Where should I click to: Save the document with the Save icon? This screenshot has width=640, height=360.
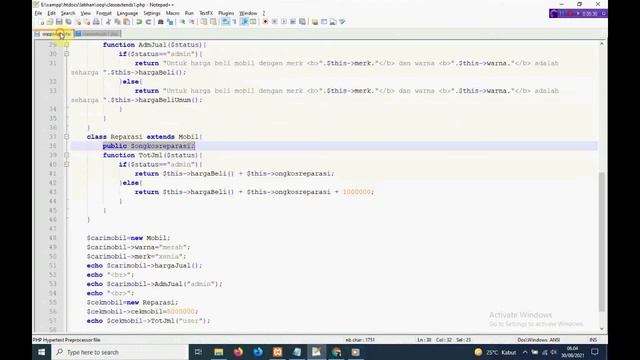click(59, 22)
